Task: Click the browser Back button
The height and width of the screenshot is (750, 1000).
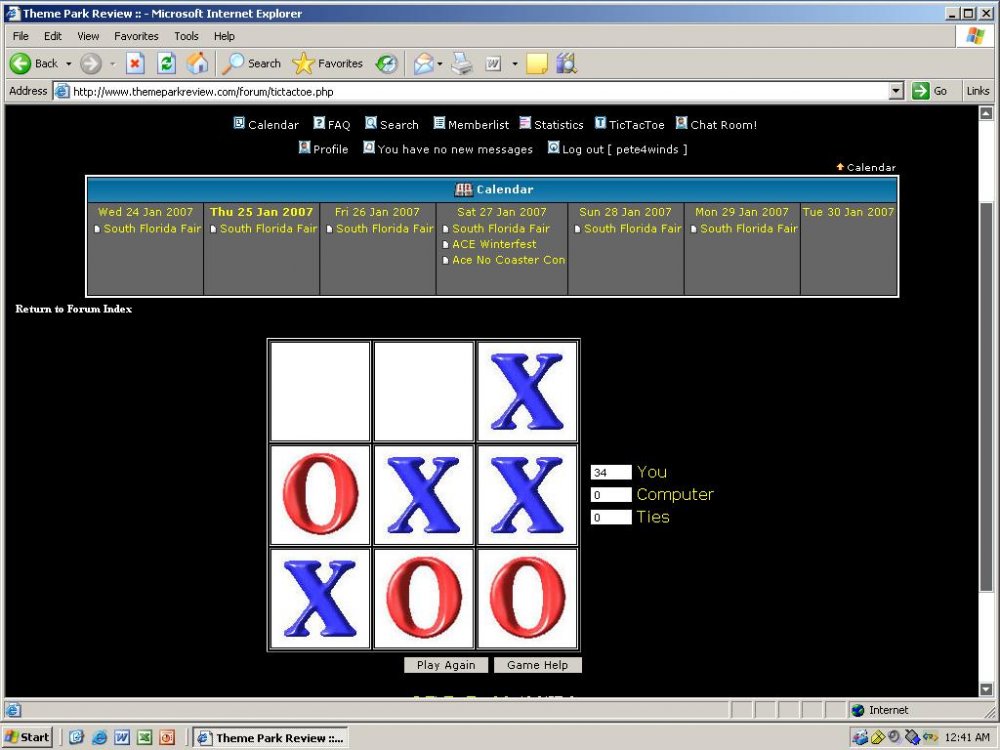Action: (x=34, y=63)
